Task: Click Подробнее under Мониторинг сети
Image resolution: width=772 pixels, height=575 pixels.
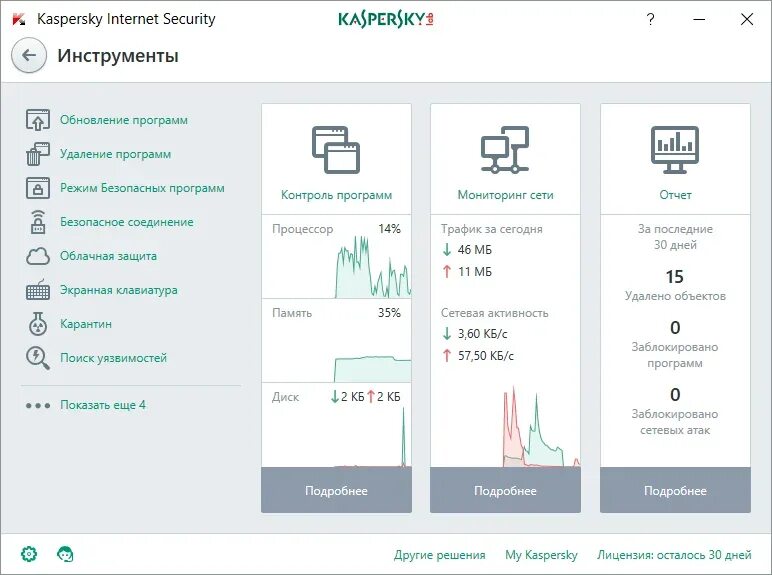Action: click(x=505, y=490)
